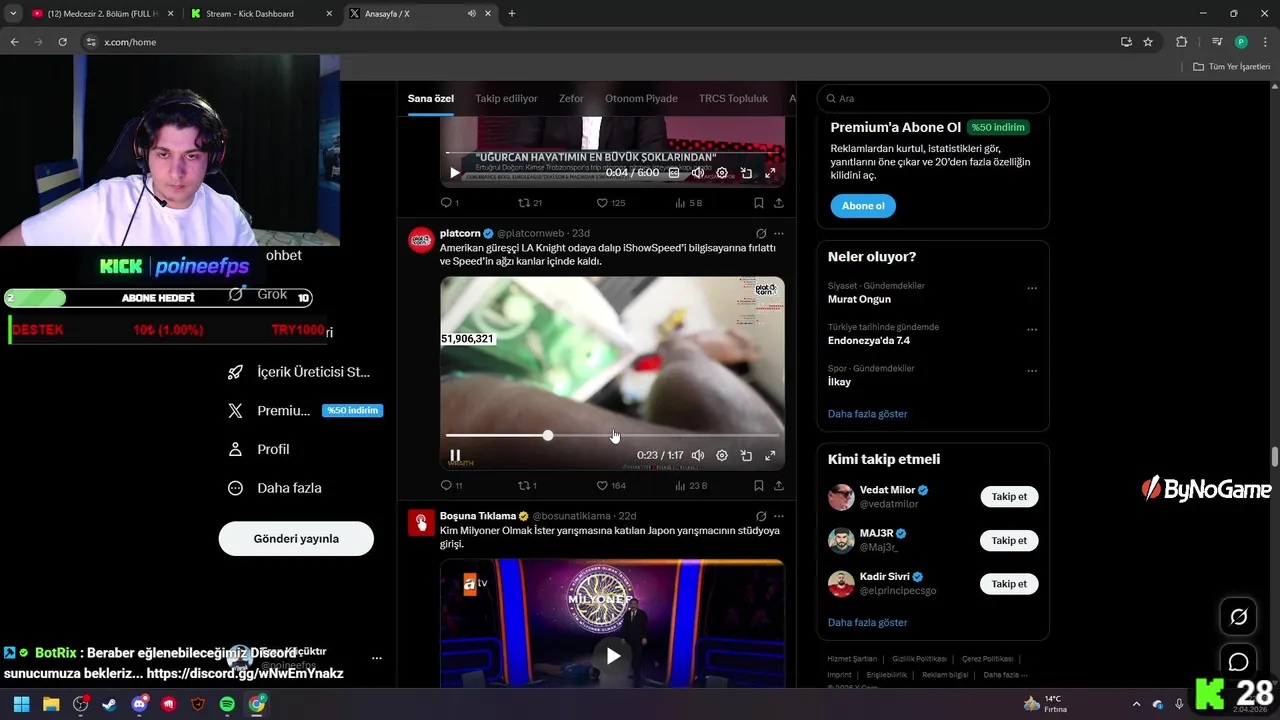
Task: Show more trends via Daha fazla göster
Action: (867, 413)
